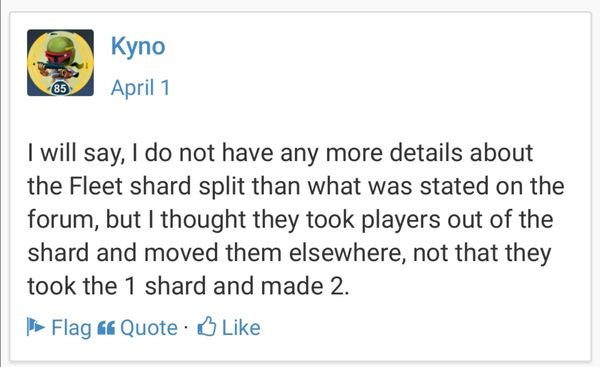The image size is (600, 367).
Task: Click the helmet character in Kyno's avatar
Action: click(x=58, y=58)
